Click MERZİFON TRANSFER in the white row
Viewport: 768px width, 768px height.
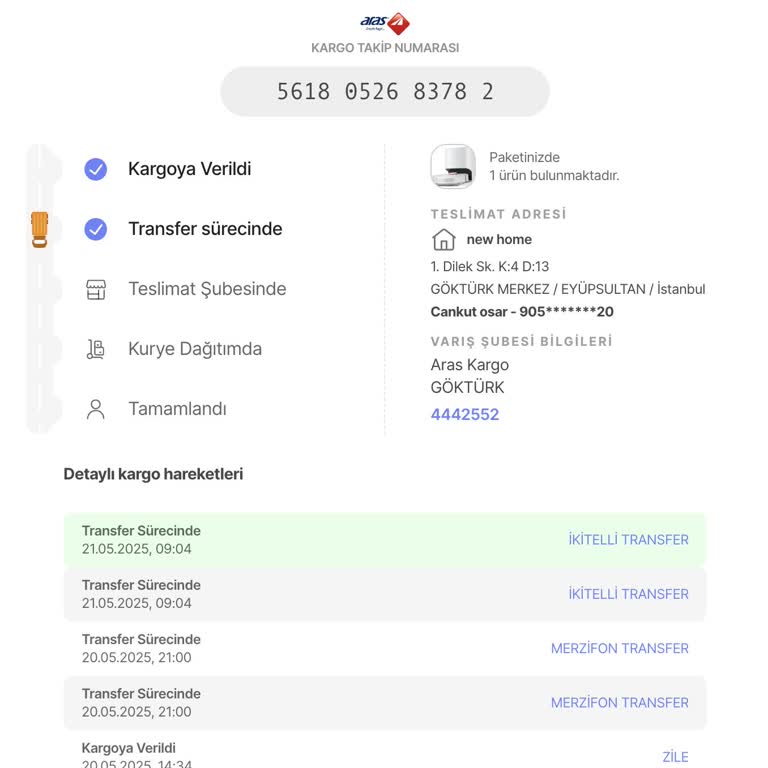pyautogui.click(x=620, y=648)
